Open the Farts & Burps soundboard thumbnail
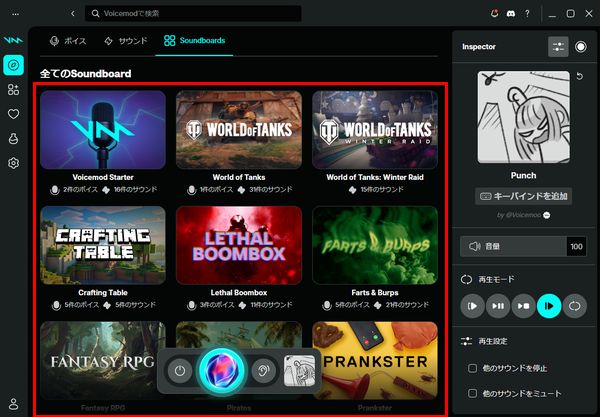The image size is (600, 417). pos(375,245)
